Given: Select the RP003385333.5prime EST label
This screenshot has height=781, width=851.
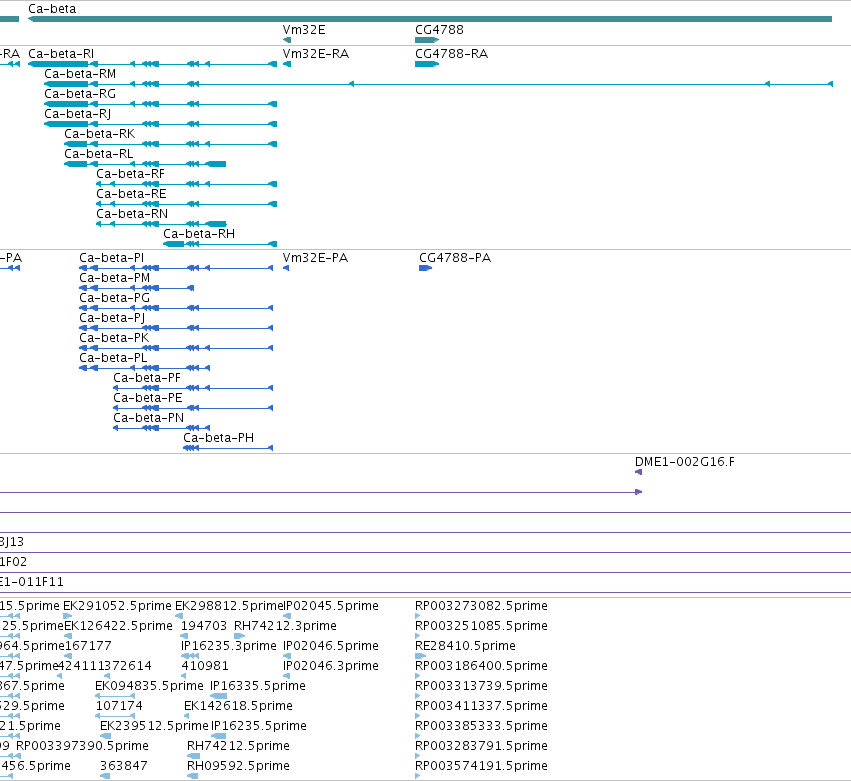Looking at the screenshot, I should pos(481,727).
